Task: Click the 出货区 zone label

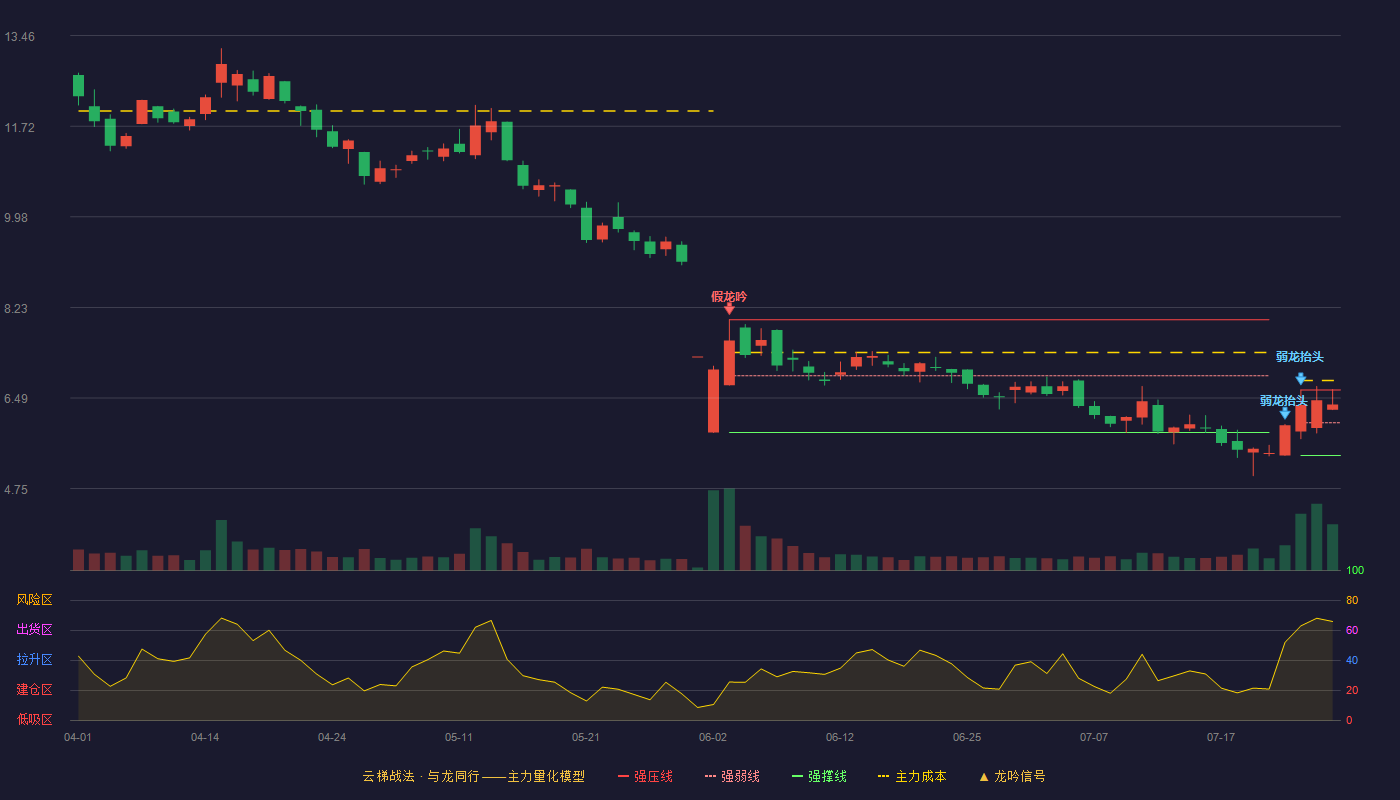Action: (34, 630)
